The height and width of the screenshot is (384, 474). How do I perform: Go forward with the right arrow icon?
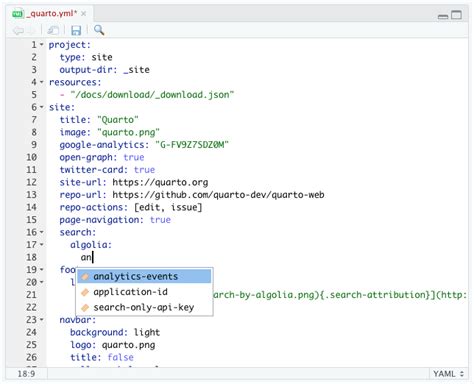[31, 31]
